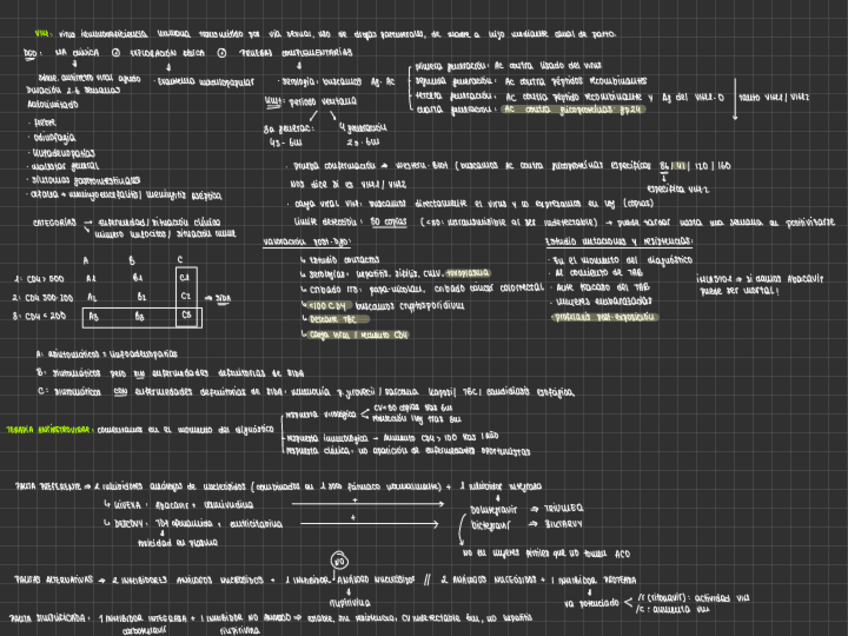The width and height of the screenshot is (848, 636).
Task: Click the Estudio mutaciones y resistencias heading
Action: coord(618,242)
